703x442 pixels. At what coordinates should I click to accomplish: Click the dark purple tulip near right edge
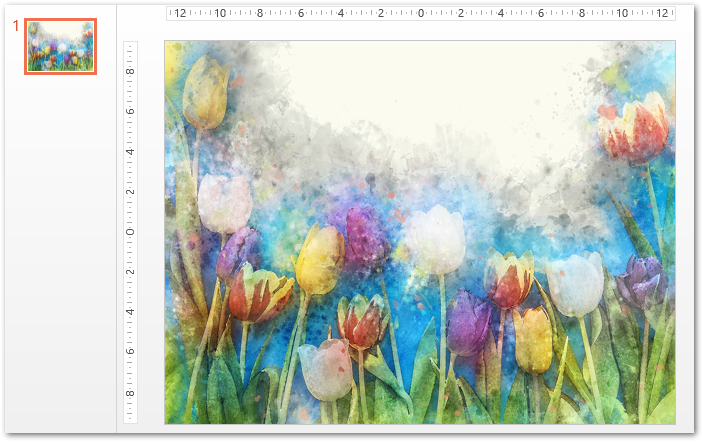(642, 280)
